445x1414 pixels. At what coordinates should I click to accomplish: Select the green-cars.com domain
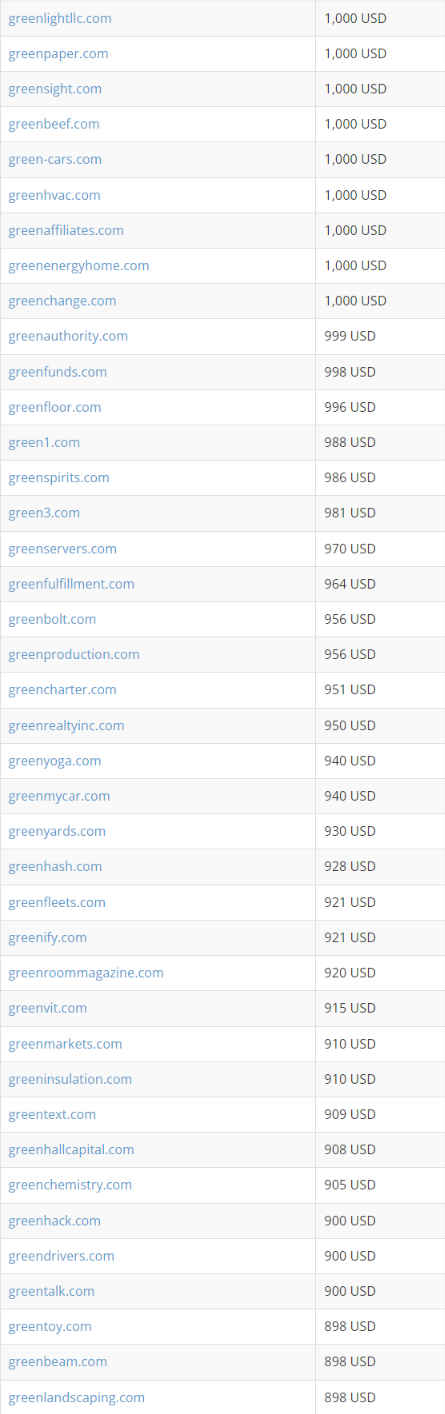coord(55,160)
